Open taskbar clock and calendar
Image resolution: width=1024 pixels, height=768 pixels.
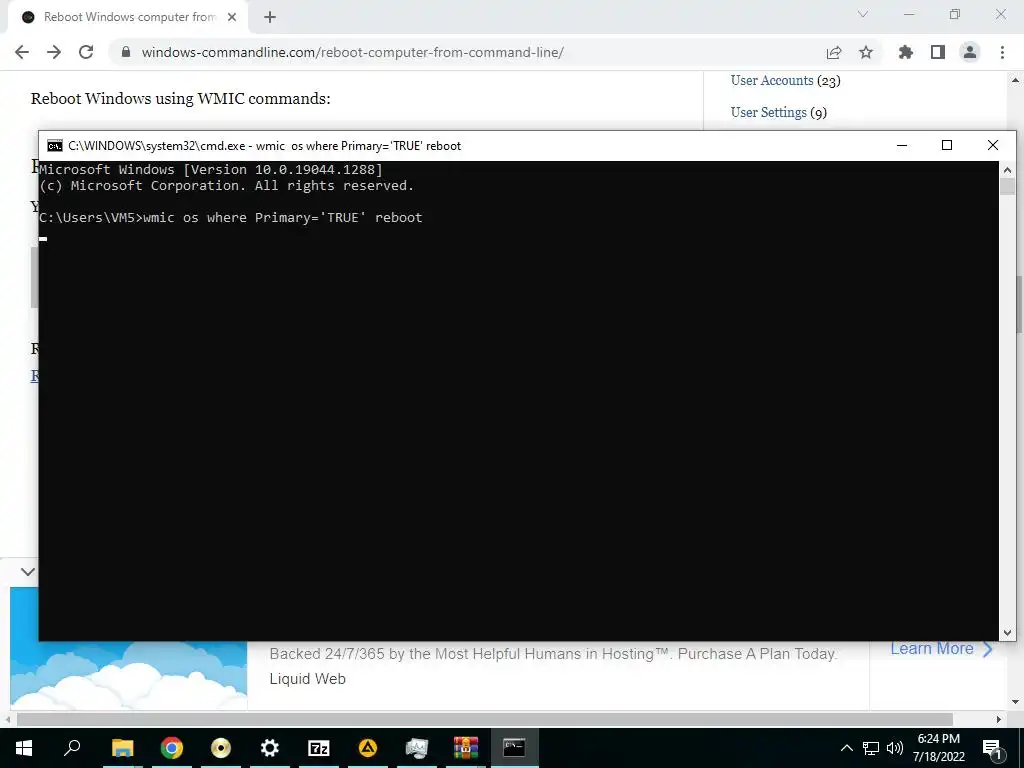(x=939, y=748)
